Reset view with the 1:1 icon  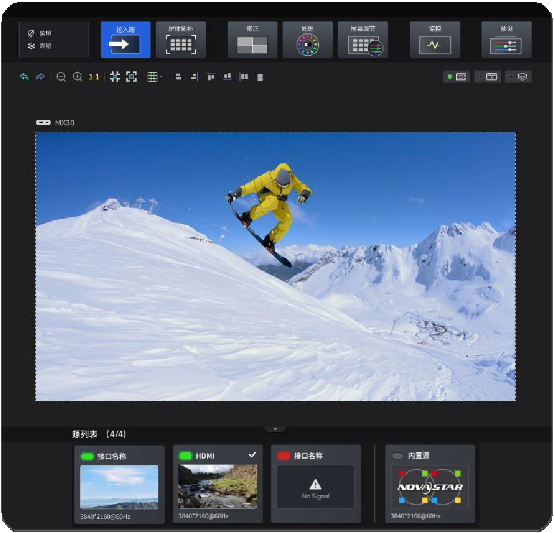pyautogui.click(x=94, y=77)
